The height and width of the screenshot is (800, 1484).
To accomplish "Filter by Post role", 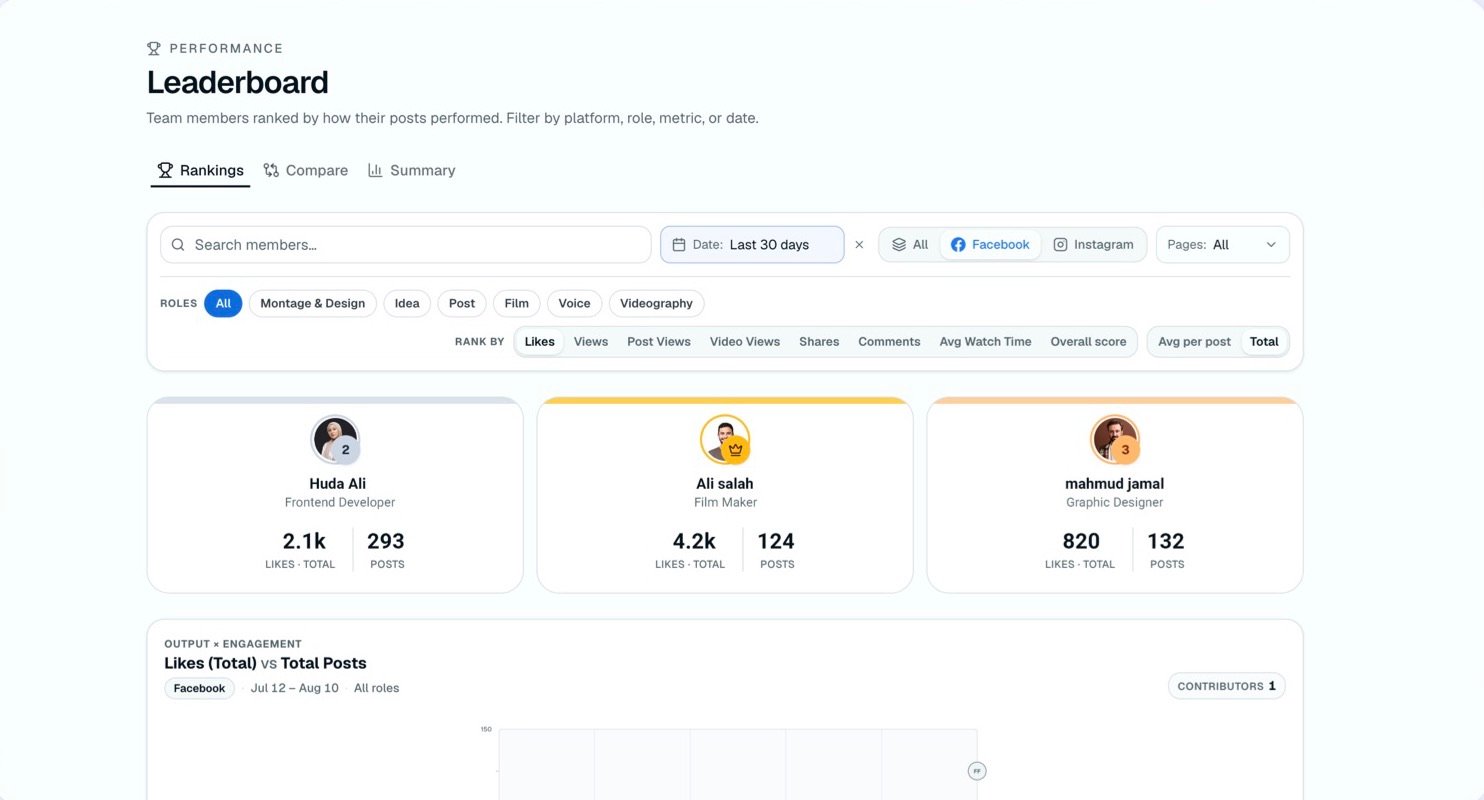I will (x=462, y=304).
